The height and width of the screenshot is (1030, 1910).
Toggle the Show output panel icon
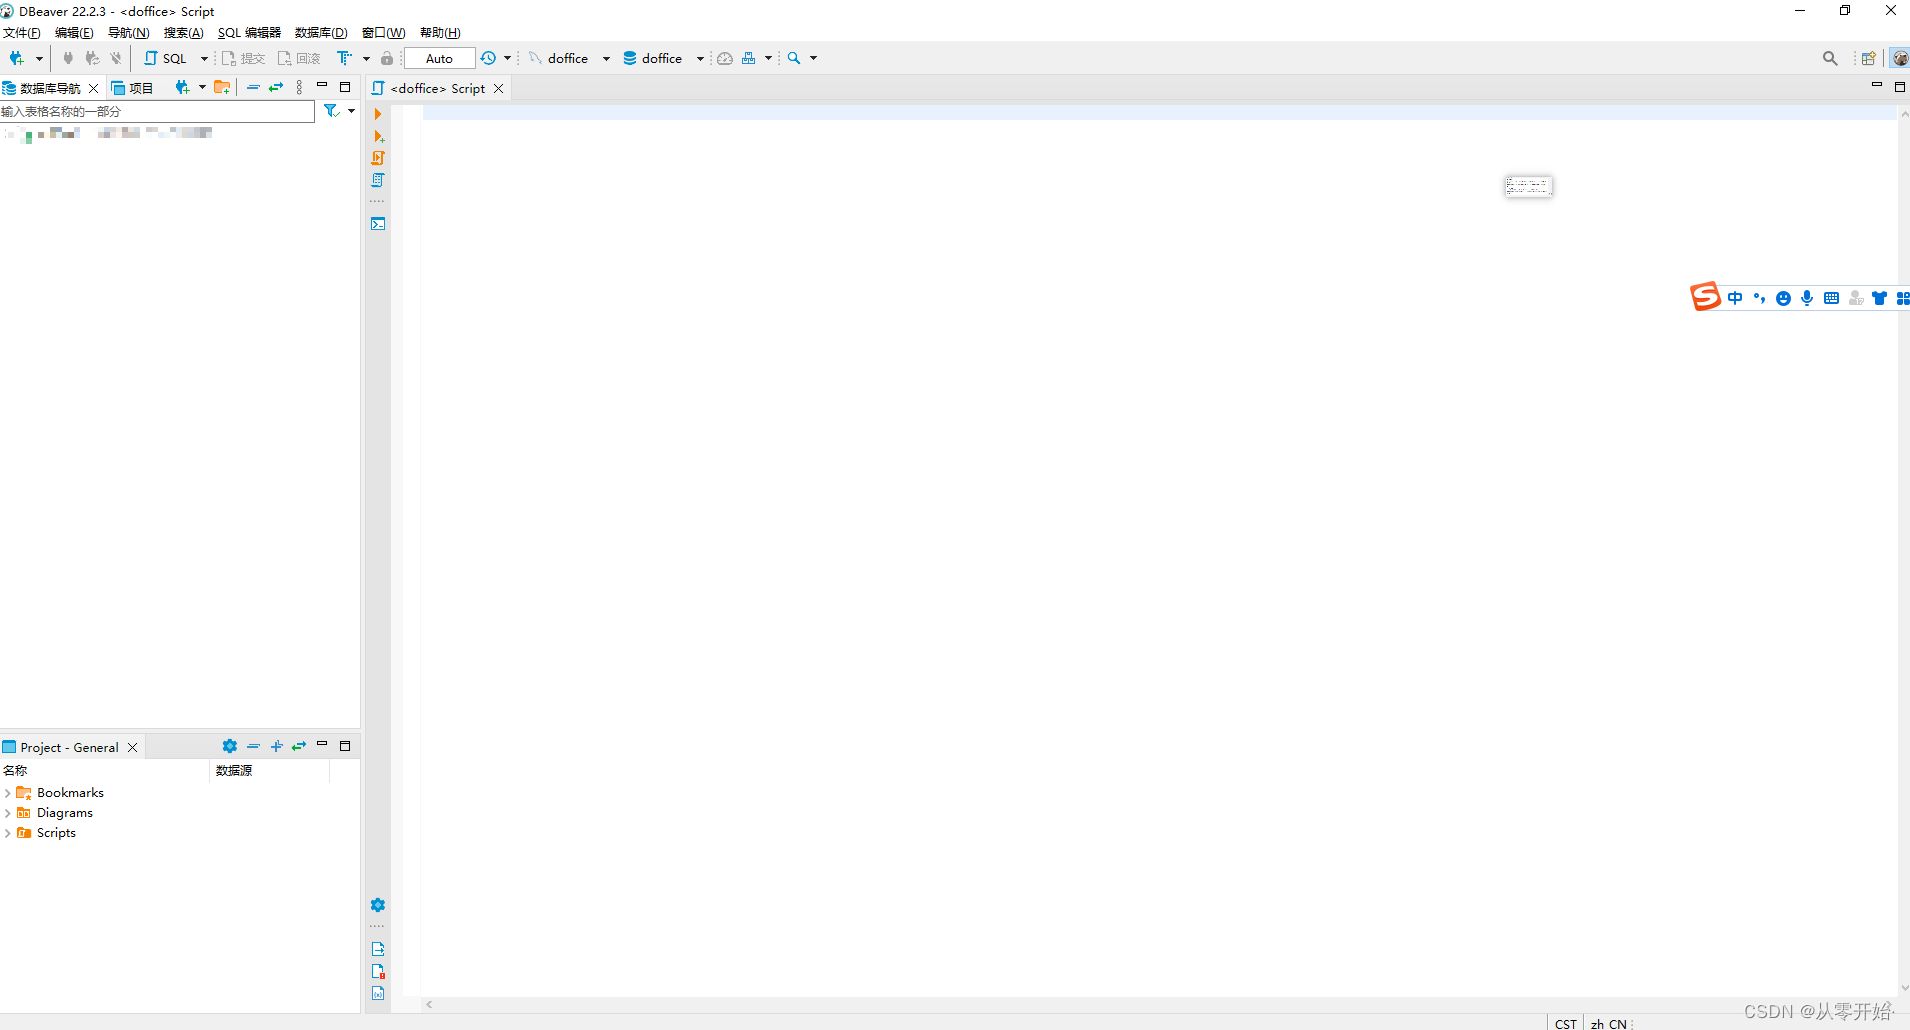click(378, 949)
